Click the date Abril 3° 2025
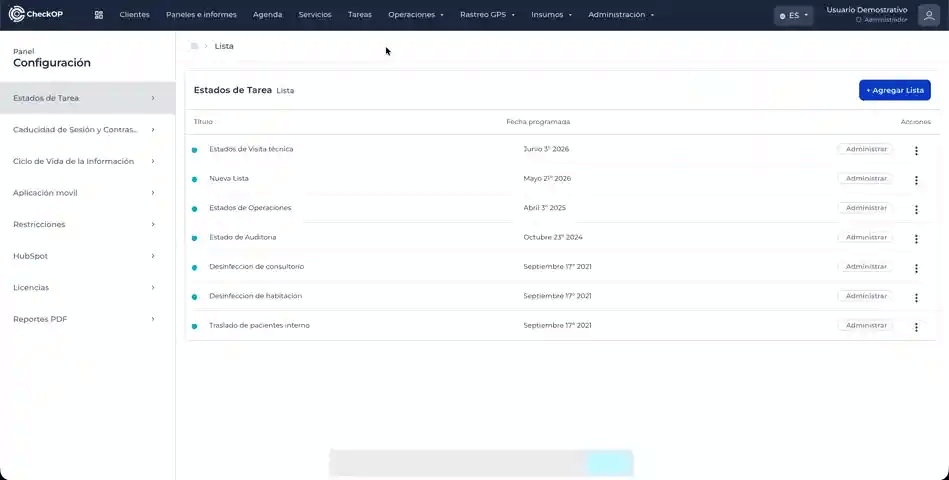 coord(545,208)
